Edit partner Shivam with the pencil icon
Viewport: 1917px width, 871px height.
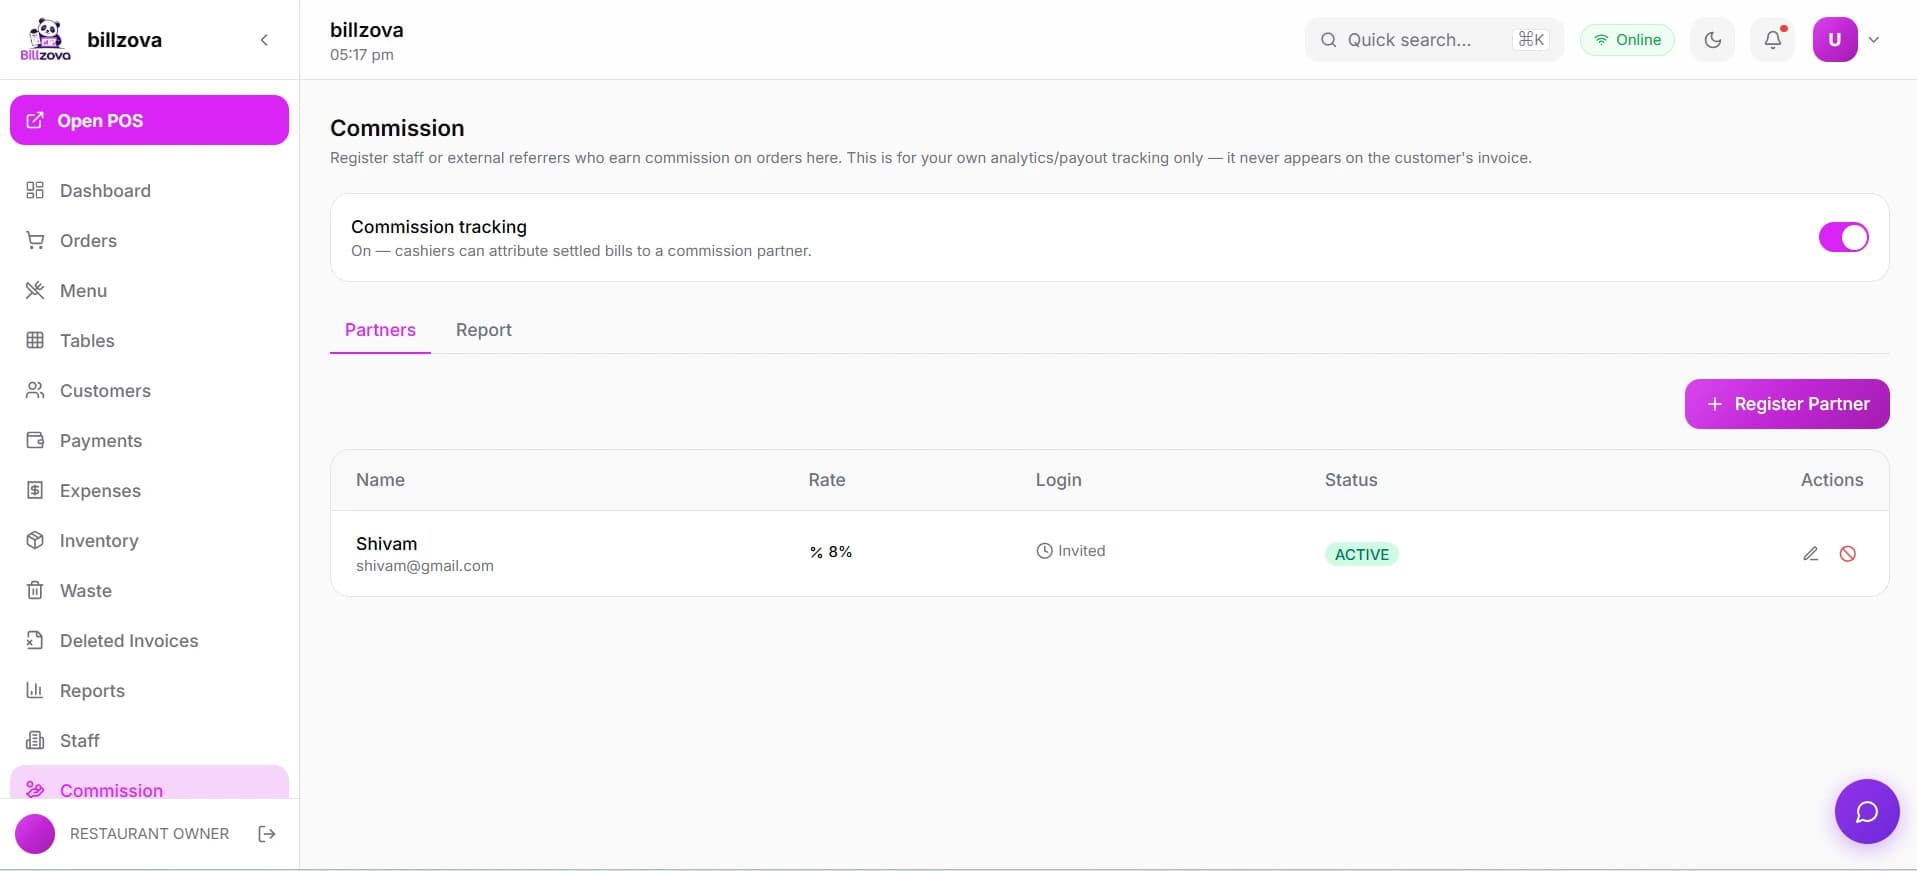point(1810,554)
